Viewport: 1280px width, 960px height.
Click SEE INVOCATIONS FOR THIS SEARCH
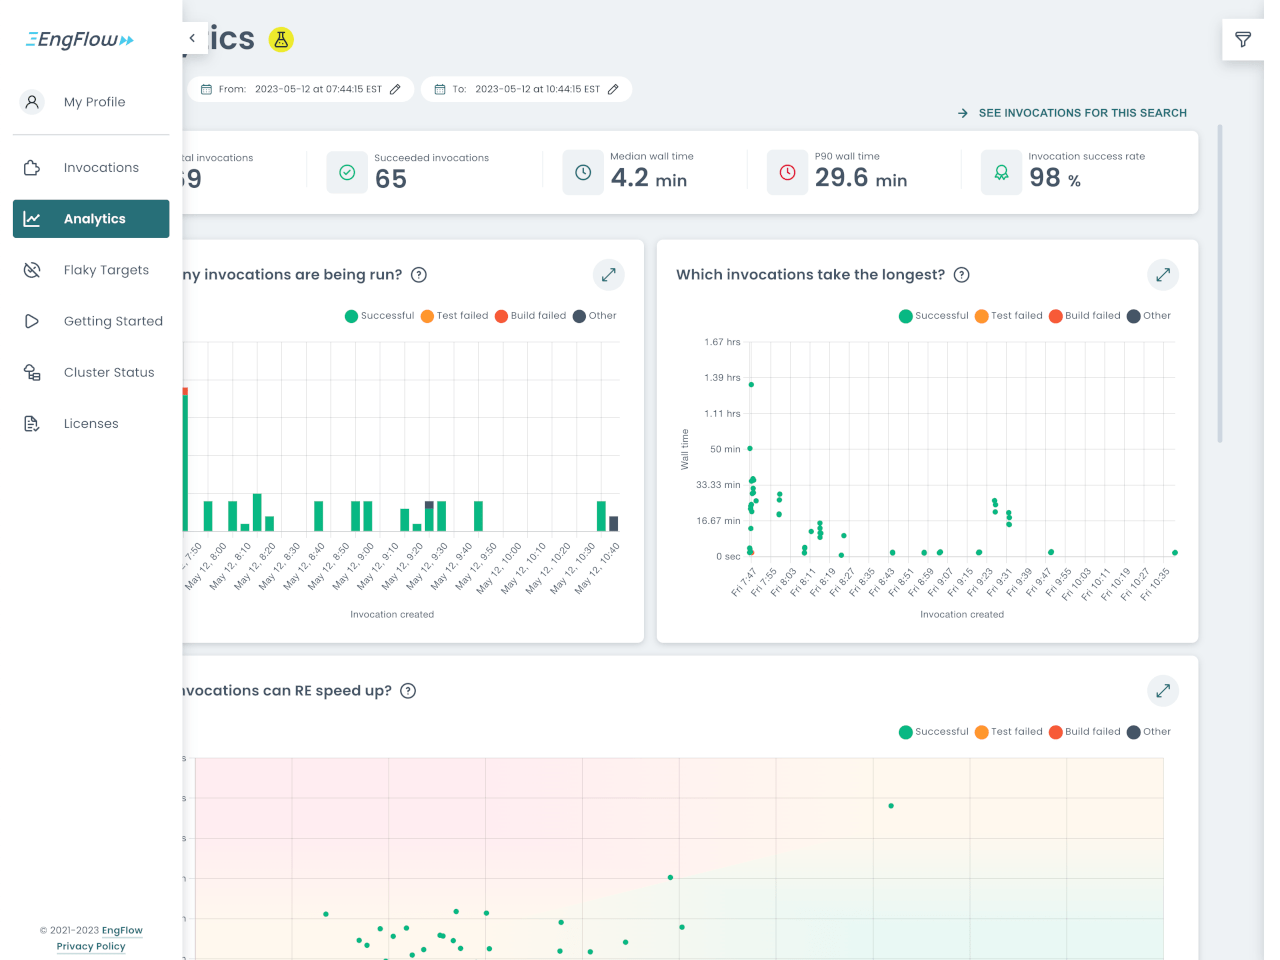(1083, 113)
